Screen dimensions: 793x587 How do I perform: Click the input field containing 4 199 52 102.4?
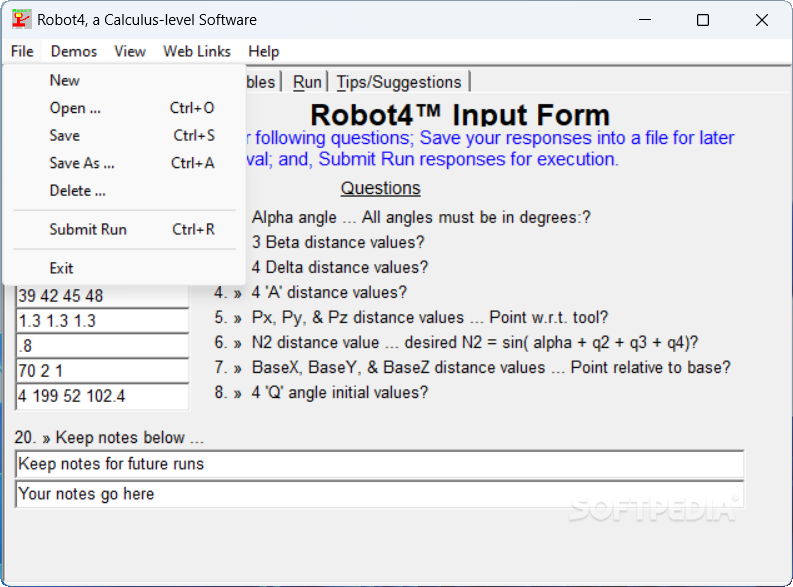(x=102, y=396)
